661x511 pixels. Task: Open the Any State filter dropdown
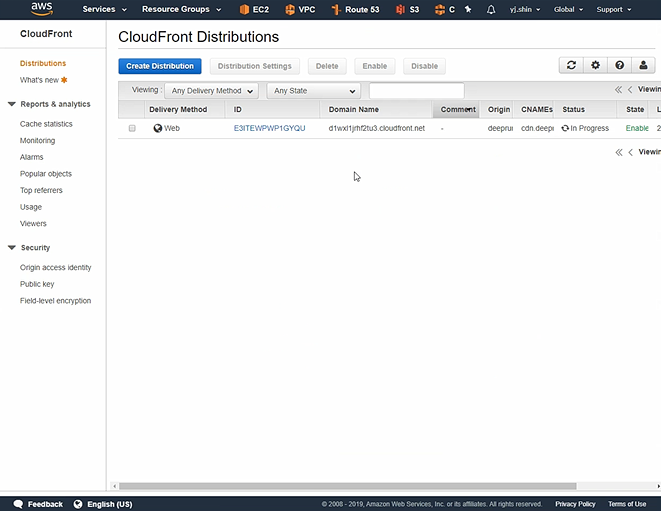[314, 91]
